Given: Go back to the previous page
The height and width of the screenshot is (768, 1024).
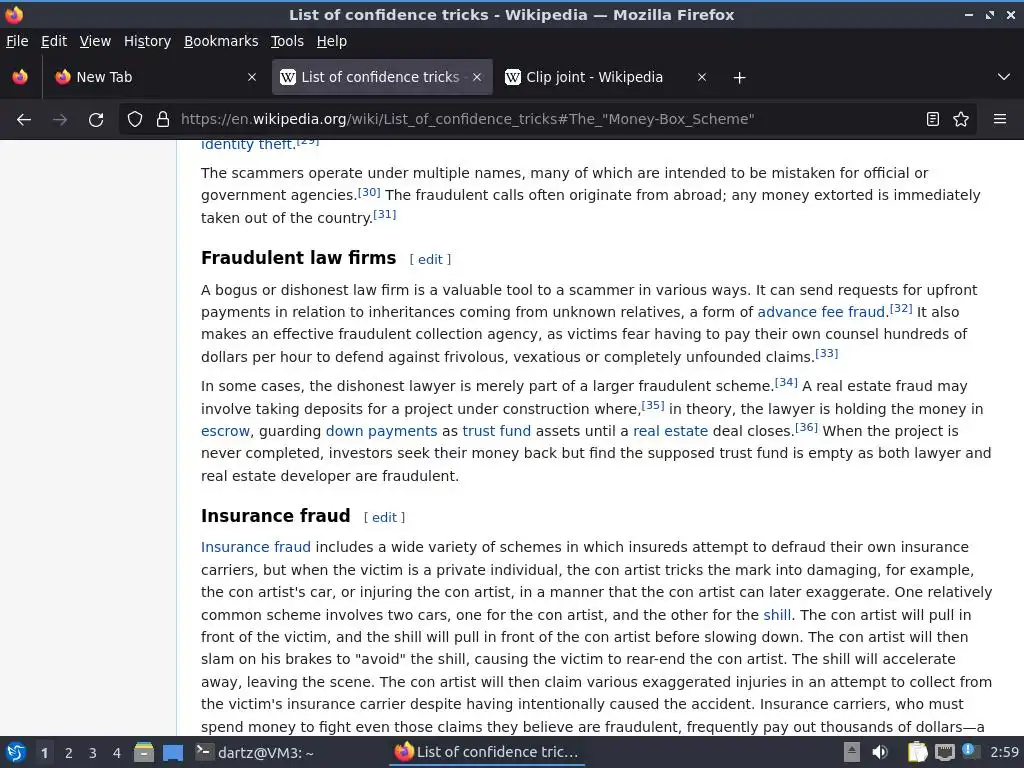Looking at the screenshot, I should coord(24,120).
